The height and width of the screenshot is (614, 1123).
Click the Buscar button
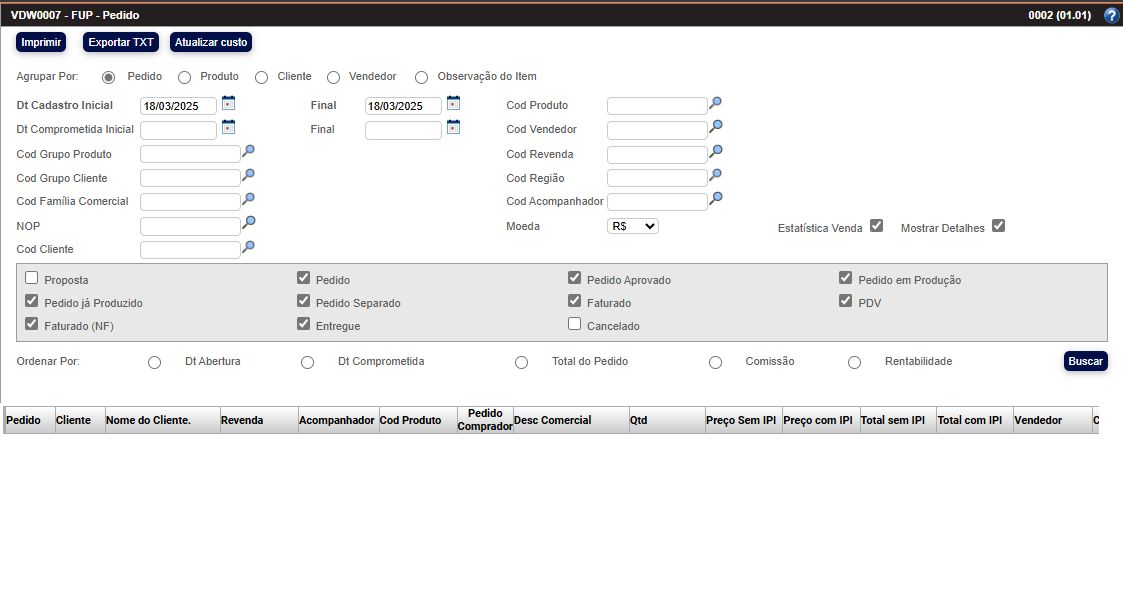click(1085, 361)
